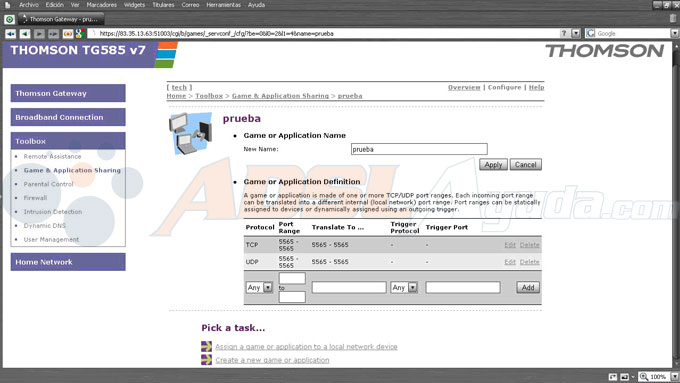The height and width of the screenshot is (383, 680).
Task: Open the Archivo menu
Action: click(x=29, y=5)
